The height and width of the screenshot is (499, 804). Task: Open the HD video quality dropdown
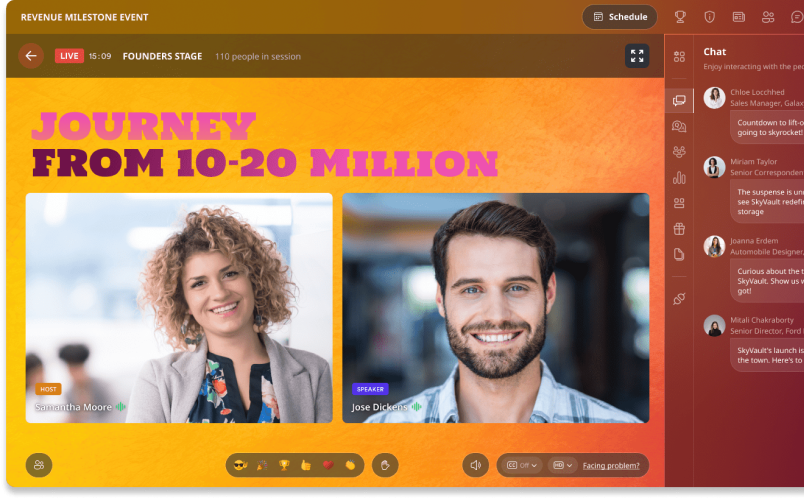click(x=562, y=465)
